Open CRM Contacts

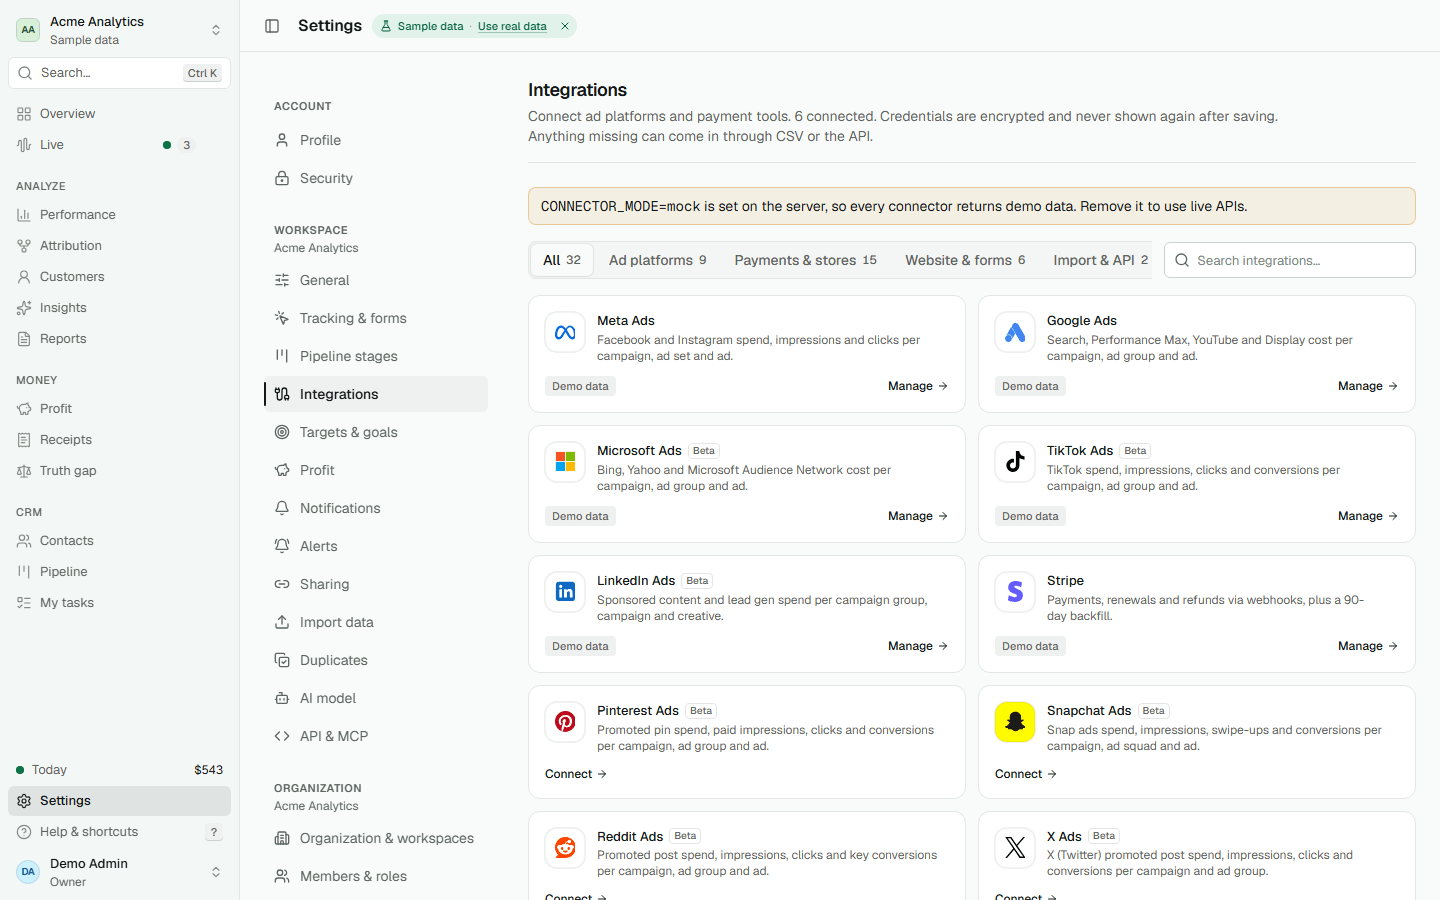coord(119,541)
